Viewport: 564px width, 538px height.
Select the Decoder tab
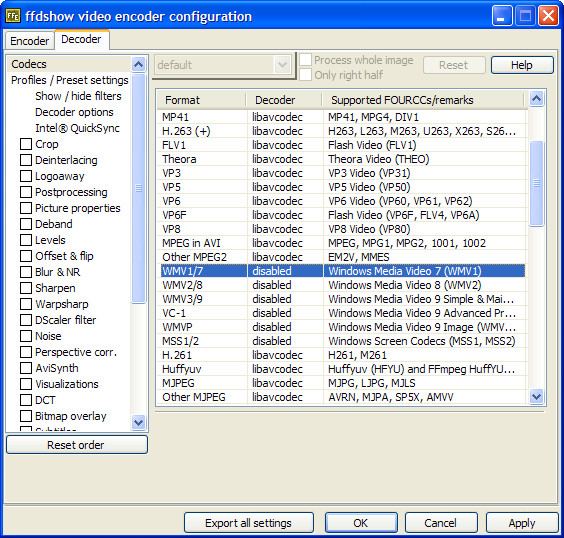(x=81, y=39)
